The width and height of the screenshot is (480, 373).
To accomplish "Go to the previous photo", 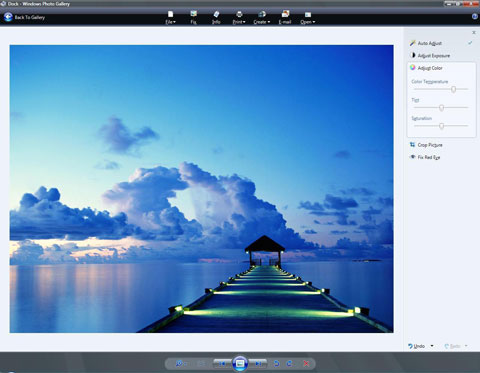I will coord(223,363).
